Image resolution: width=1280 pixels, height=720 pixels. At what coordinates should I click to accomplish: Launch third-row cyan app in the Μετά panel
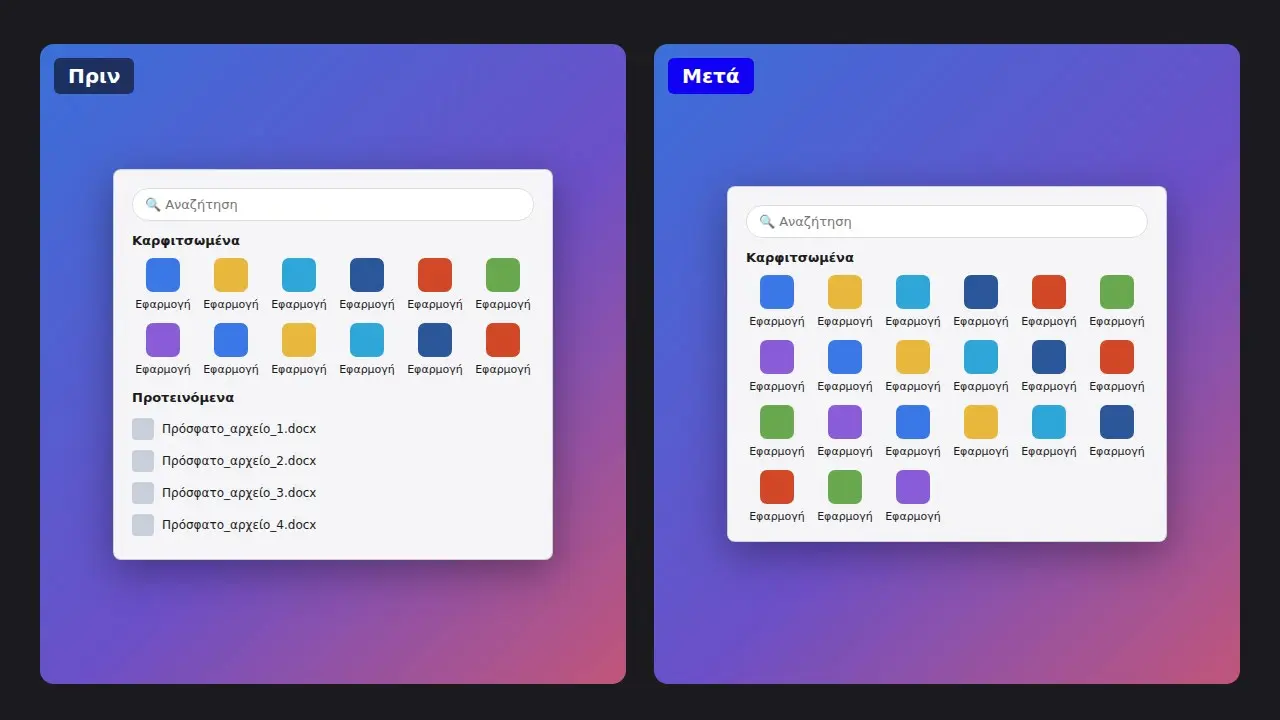tap(1049, 422)
